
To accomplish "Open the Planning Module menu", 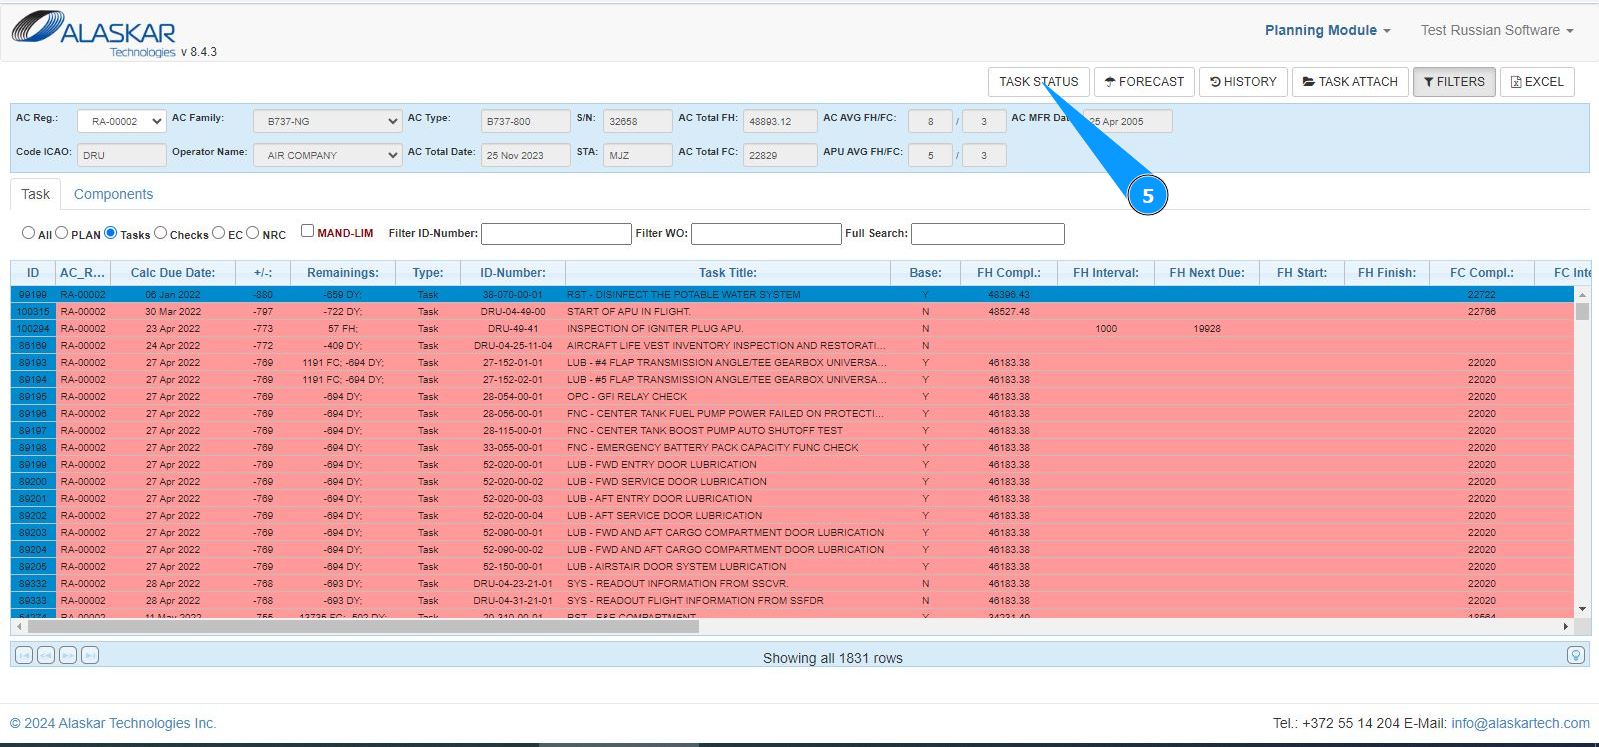I will click(1327, 31).
